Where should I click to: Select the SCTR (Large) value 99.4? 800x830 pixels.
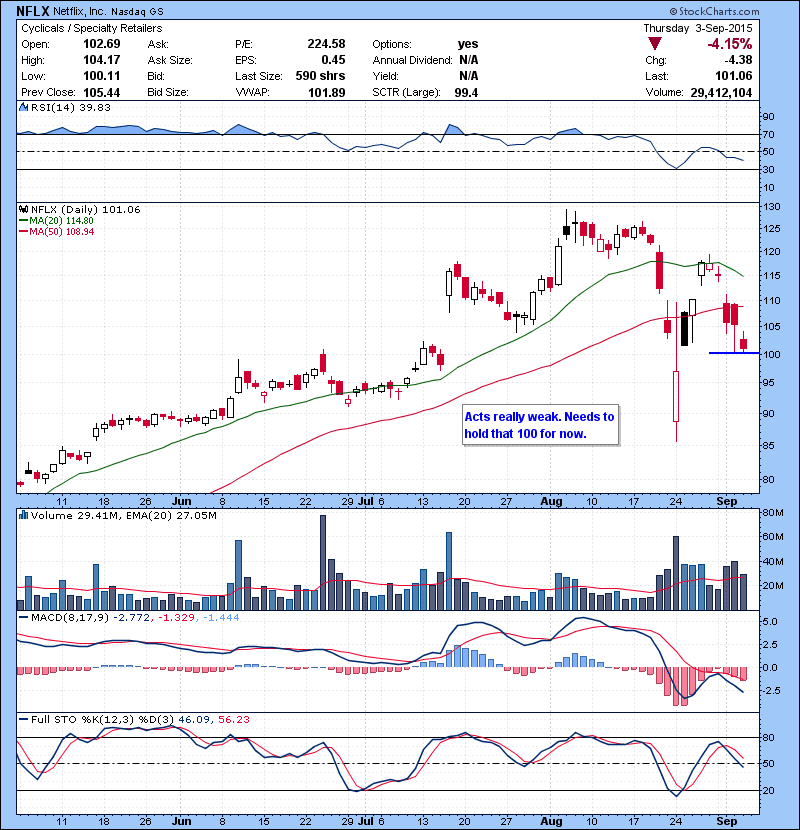466,92
